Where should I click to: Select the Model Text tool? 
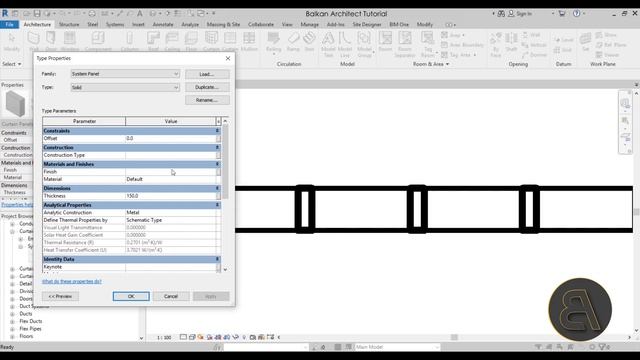(328, 44)
